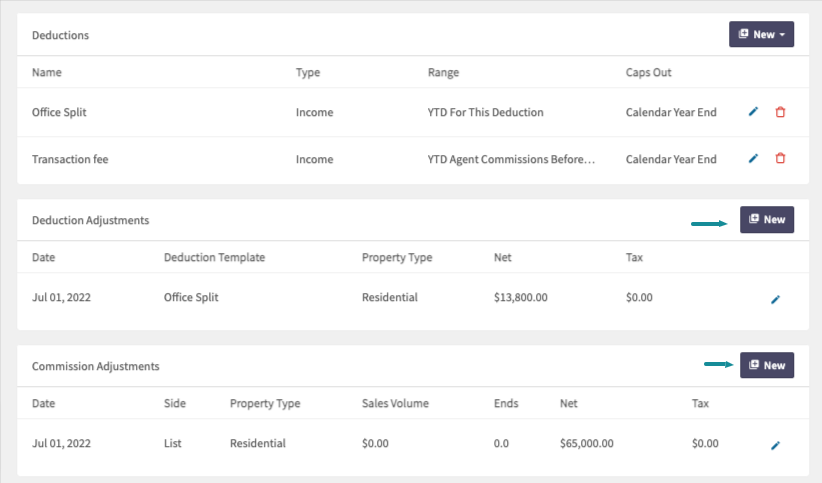Edit the Office Split deduction with pencil icon

753,112
